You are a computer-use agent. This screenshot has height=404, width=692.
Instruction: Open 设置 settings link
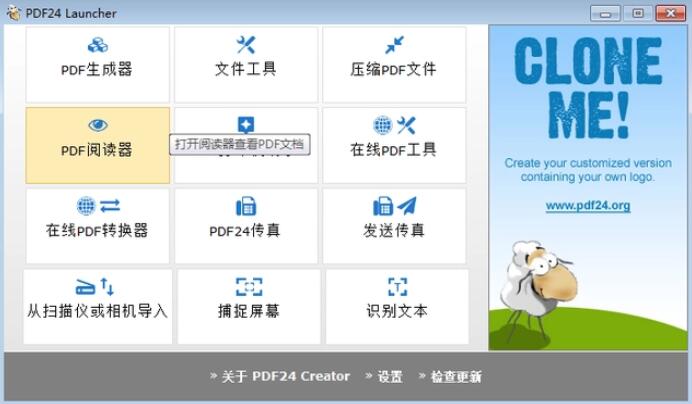coord(390,376)
